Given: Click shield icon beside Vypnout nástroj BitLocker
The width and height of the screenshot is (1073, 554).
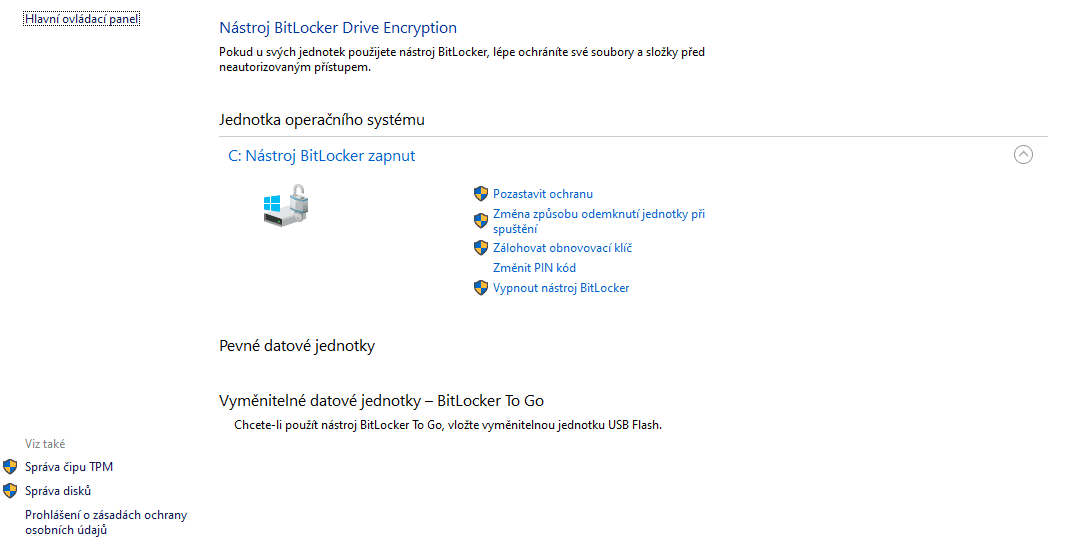Looking at the screenshot, I should (x=481, y=288).
